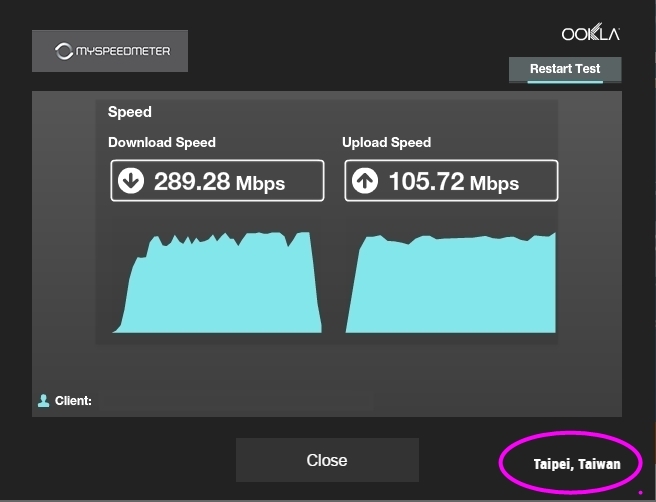
Task: Click the MySpeedMeter logo
Action: click(110, 50)
